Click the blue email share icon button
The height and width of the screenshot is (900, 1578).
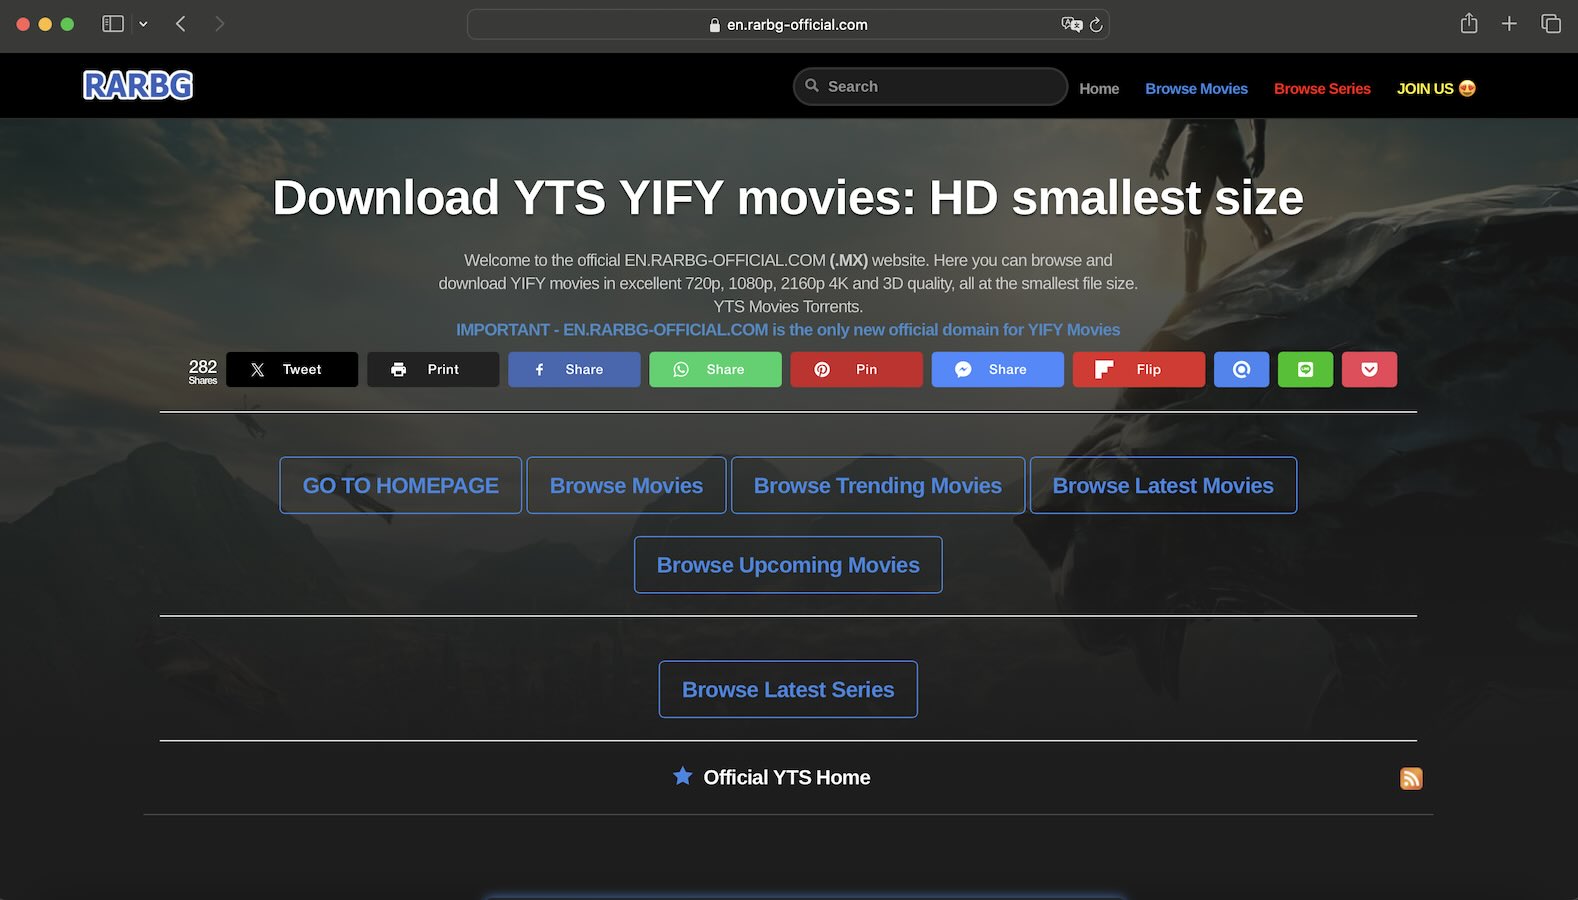pyautogui.click(x=1241, y=370)
